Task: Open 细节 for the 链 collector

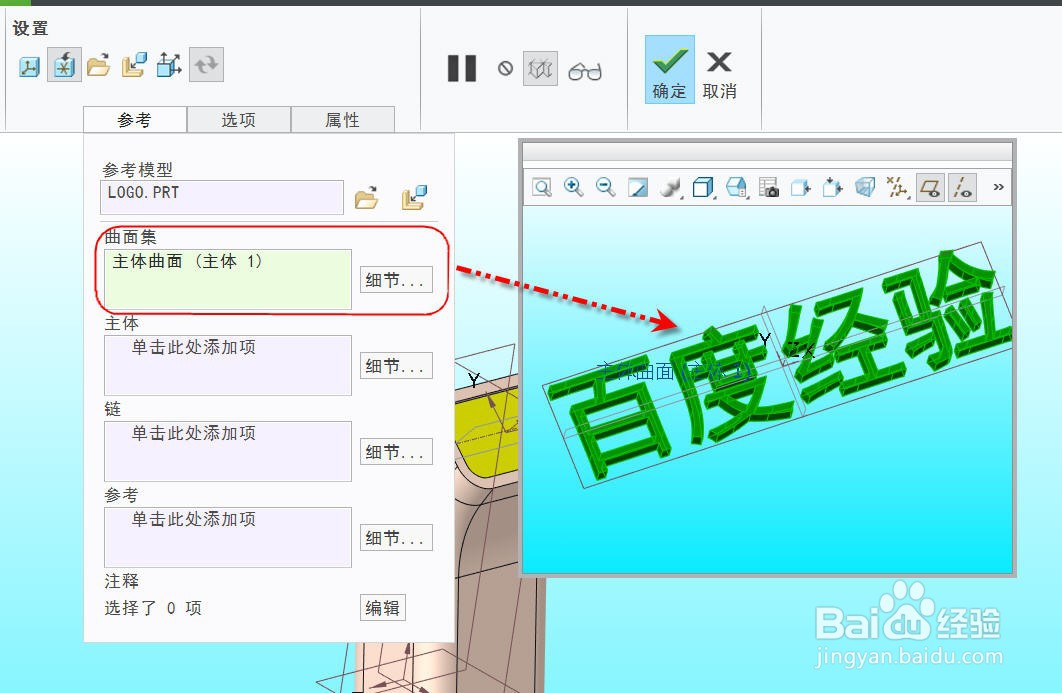Action: point(396,452)
